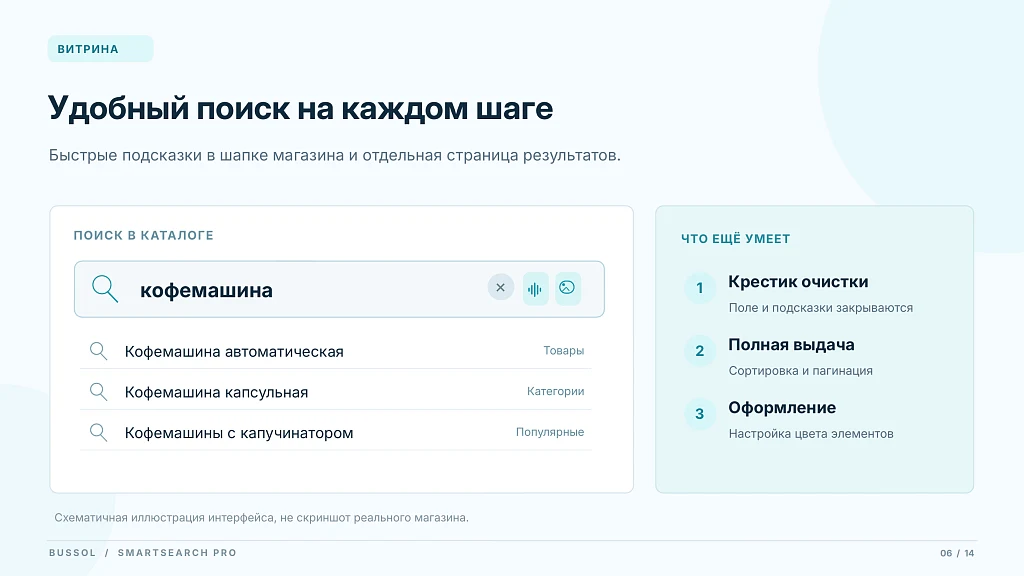Click the ЧТО ЕЩЁ УМЕЕТ label
The image size is (1024, 576).
pyautogui.click(x=735, y=239)
